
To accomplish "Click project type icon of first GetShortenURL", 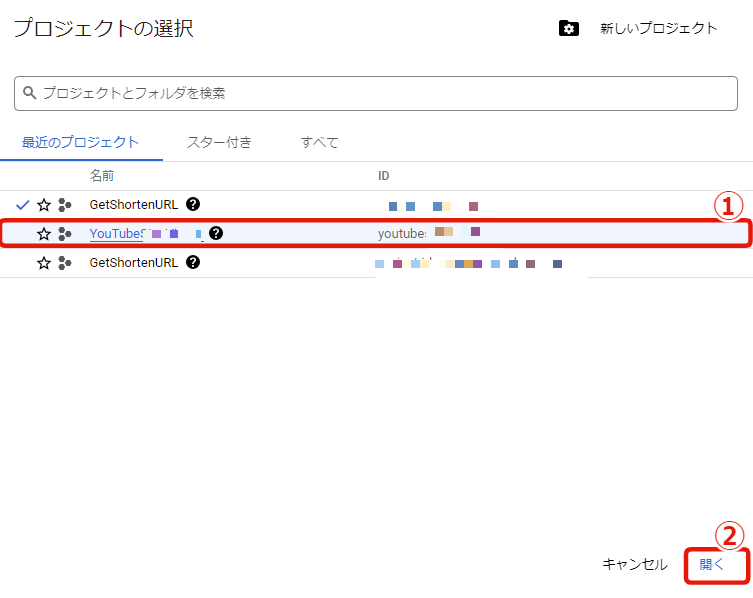I will [65, 205].
